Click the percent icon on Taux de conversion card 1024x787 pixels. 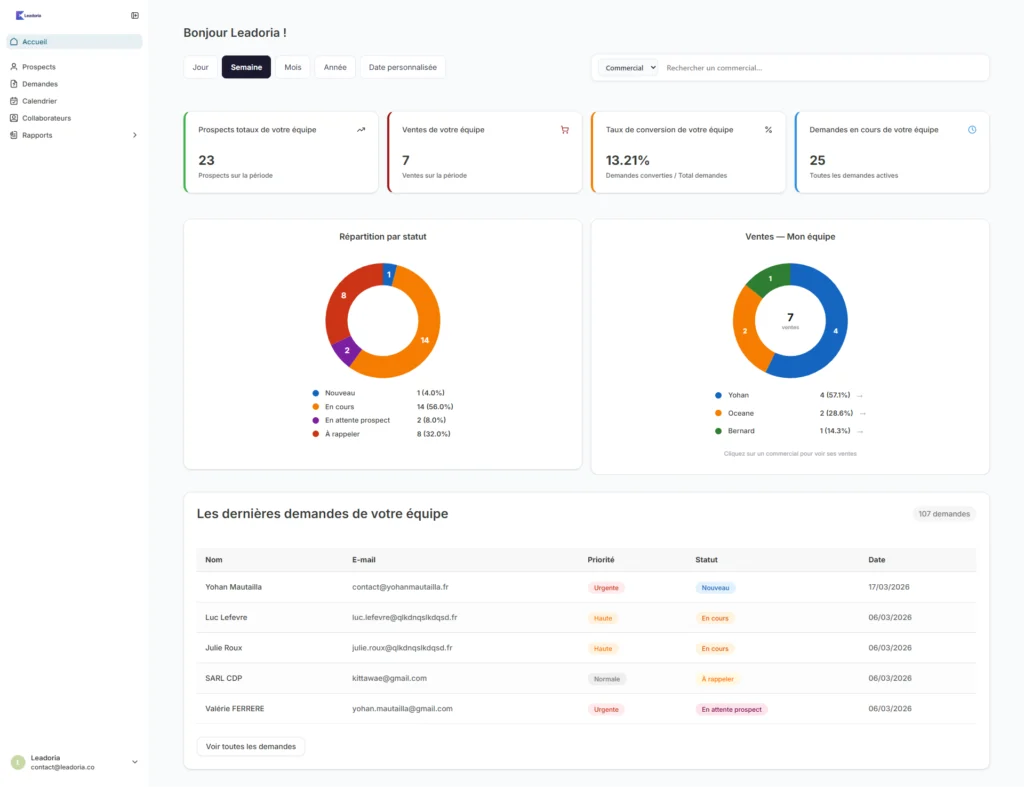tap(768, 130)
